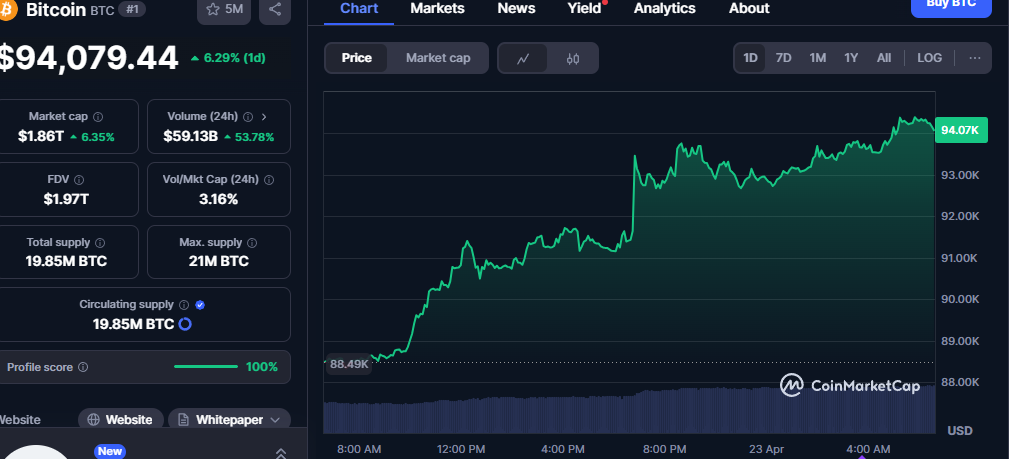This screenshot has width=1009, height=459.
Task: Click the CoinMarketCap logo on chart
Action: pos(849,386)
